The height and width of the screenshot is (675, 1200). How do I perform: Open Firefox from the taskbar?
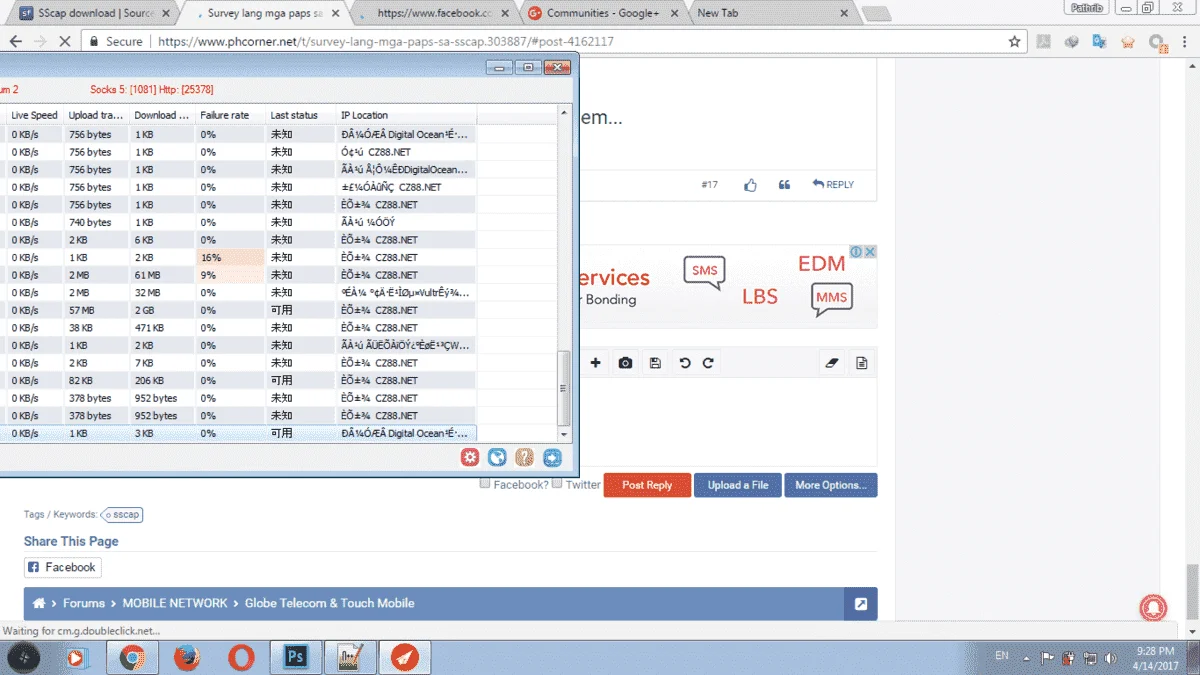pos(186,657)
